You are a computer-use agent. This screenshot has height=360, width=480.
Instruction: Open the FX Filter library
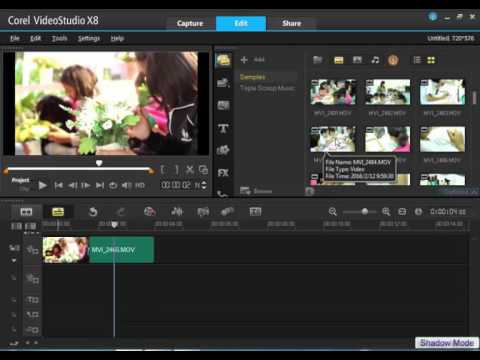click(x=223, y=173)
